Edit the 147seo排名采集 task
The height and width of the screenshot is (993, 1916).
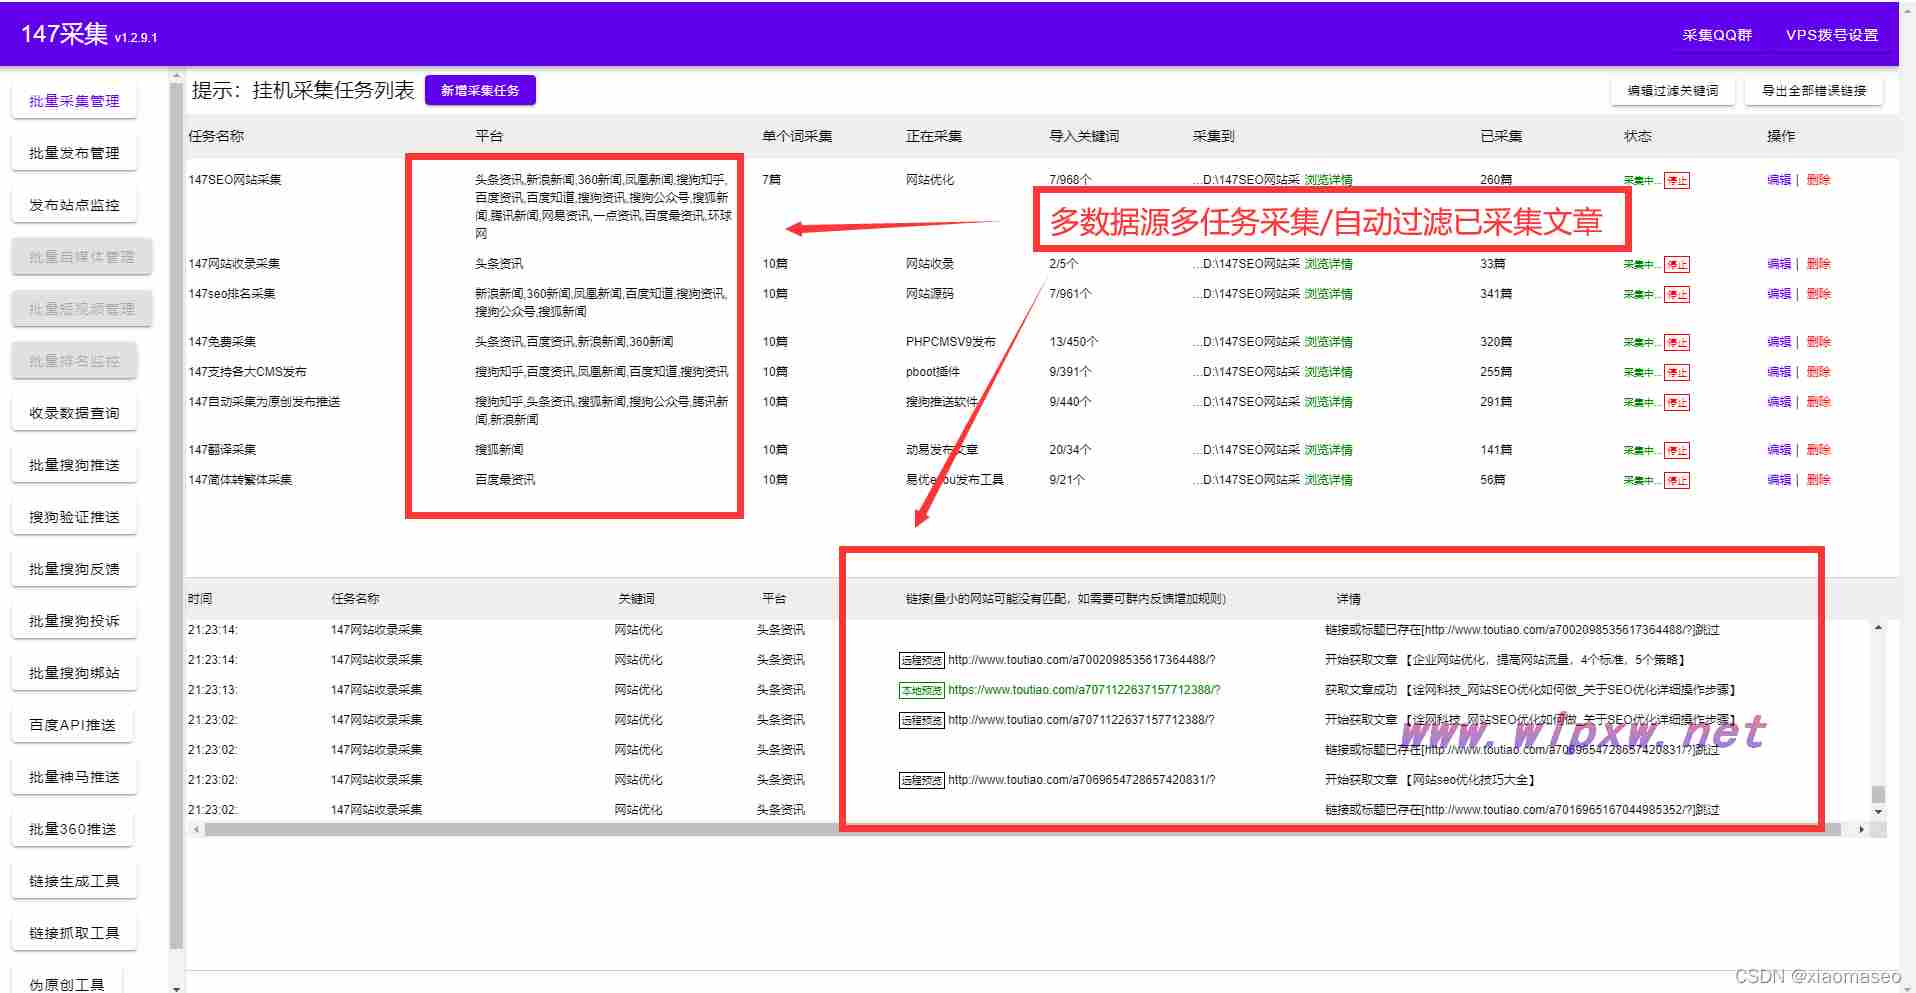click(x=1779, y=294)
